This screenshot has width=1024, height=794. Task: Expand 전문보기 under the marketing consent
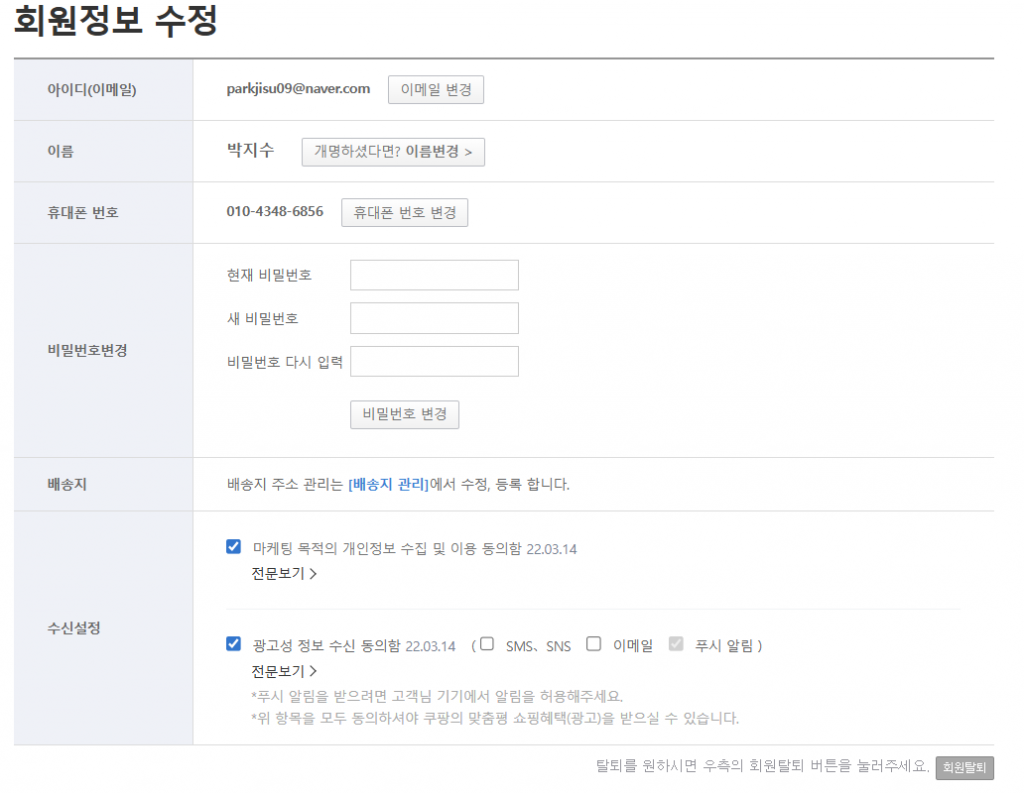(x=284, y=574)
